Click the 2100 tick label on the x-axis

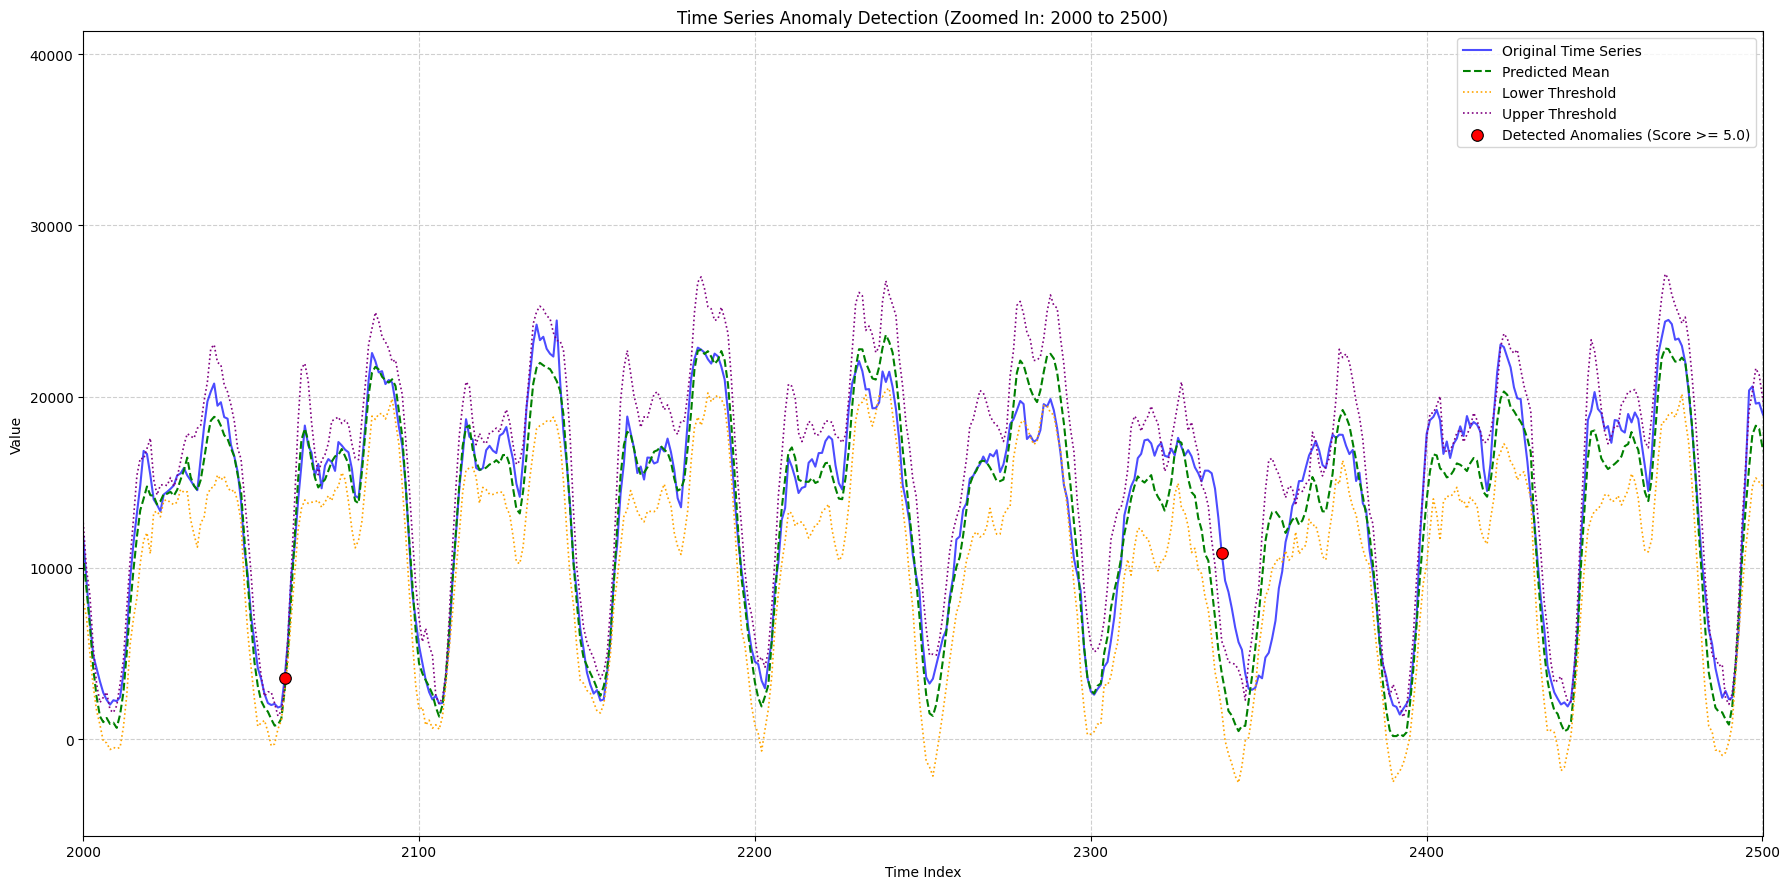coord(419,852)
